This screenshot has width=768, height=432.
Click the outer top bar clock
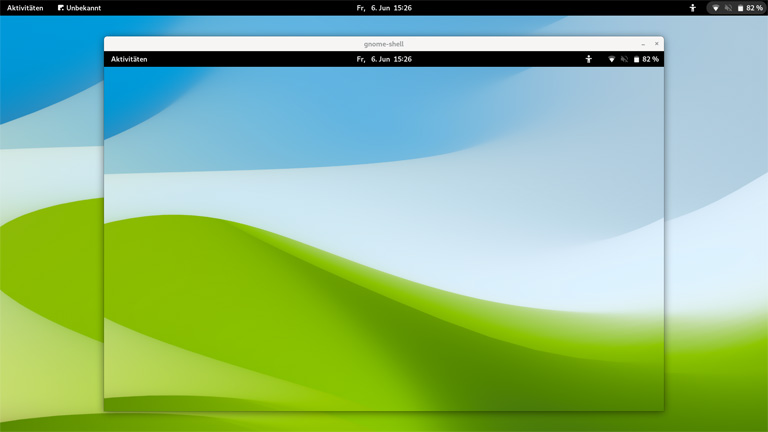click(384, 8)
